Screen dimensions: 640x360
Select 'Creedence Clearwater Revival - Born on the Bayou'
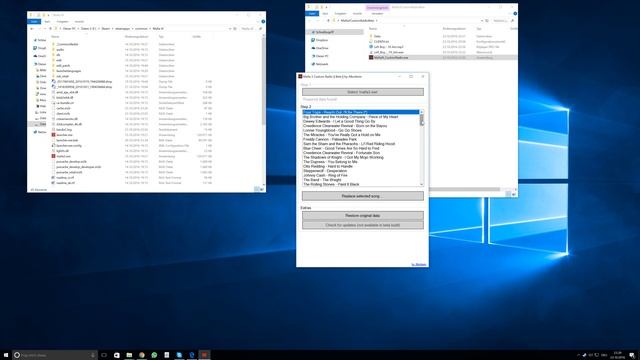coord(345,126)
